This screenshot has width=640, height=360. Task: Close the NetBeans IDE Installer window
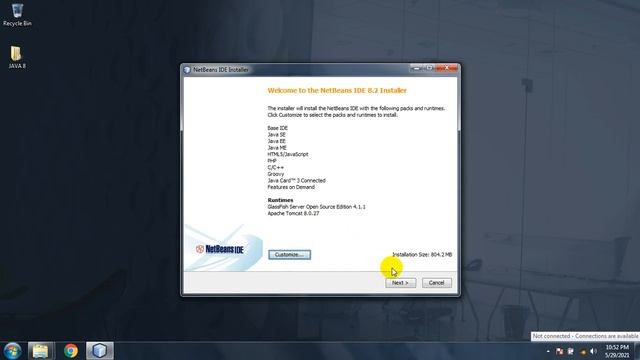click(447, 68)
